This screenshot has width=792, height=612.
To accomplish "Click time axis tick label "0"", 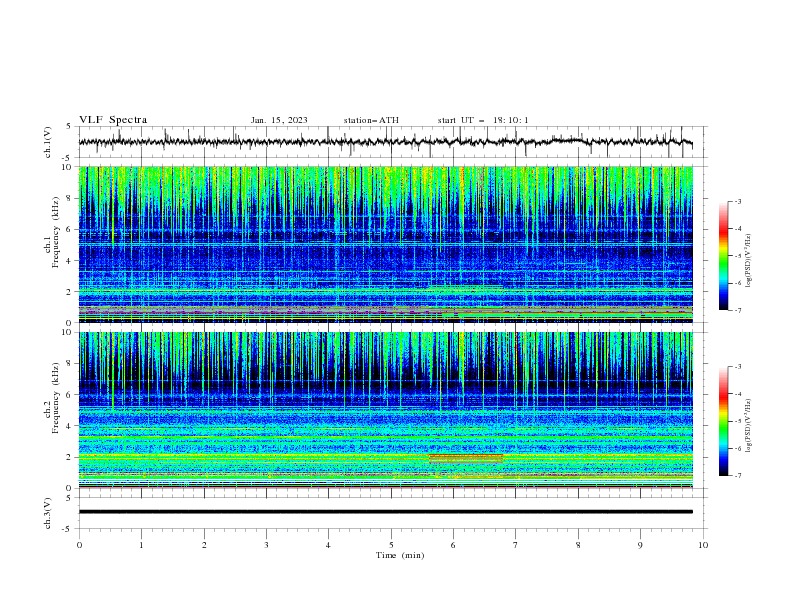I will (79, 545).
